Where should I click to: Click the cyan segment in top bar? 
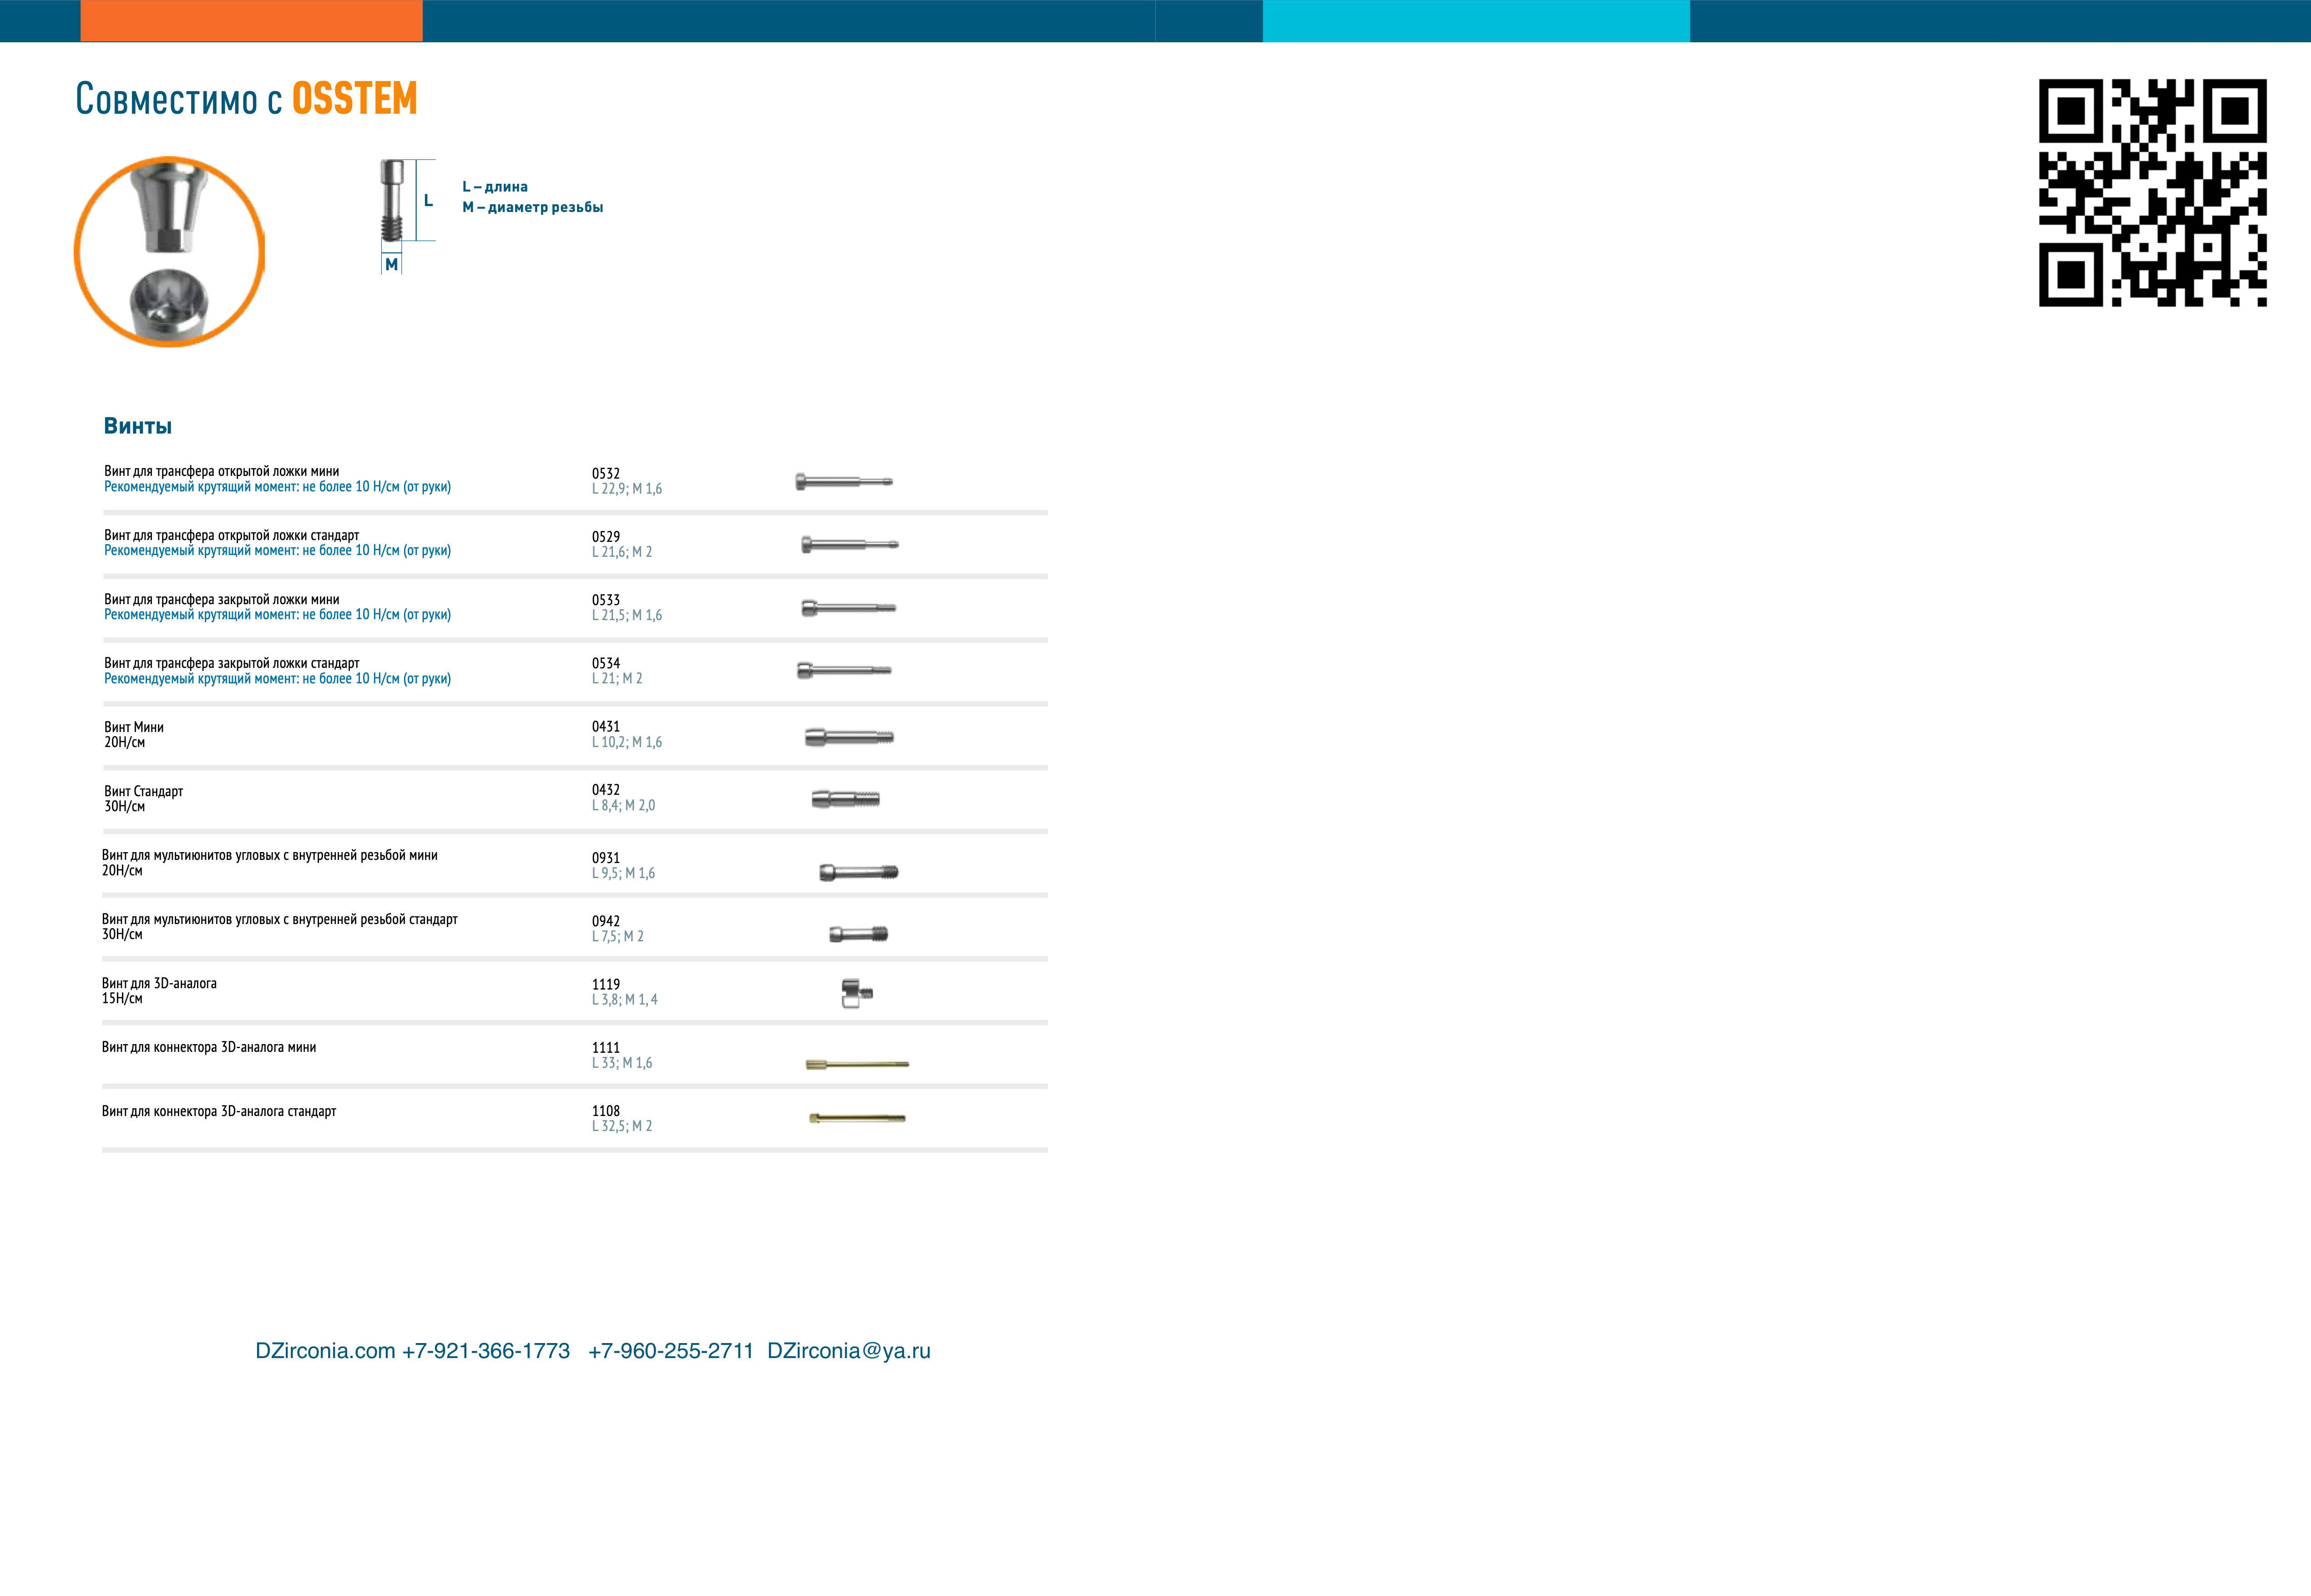click(1476, 20)
